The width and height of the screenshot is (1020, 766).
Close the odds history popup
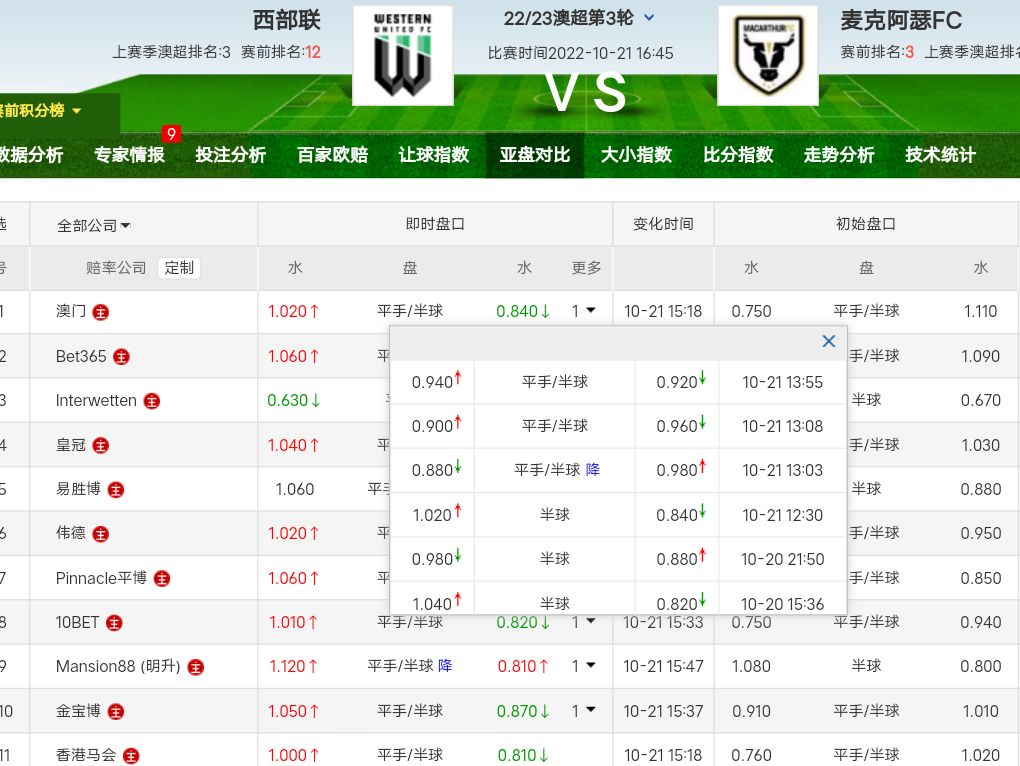[828, 342]
